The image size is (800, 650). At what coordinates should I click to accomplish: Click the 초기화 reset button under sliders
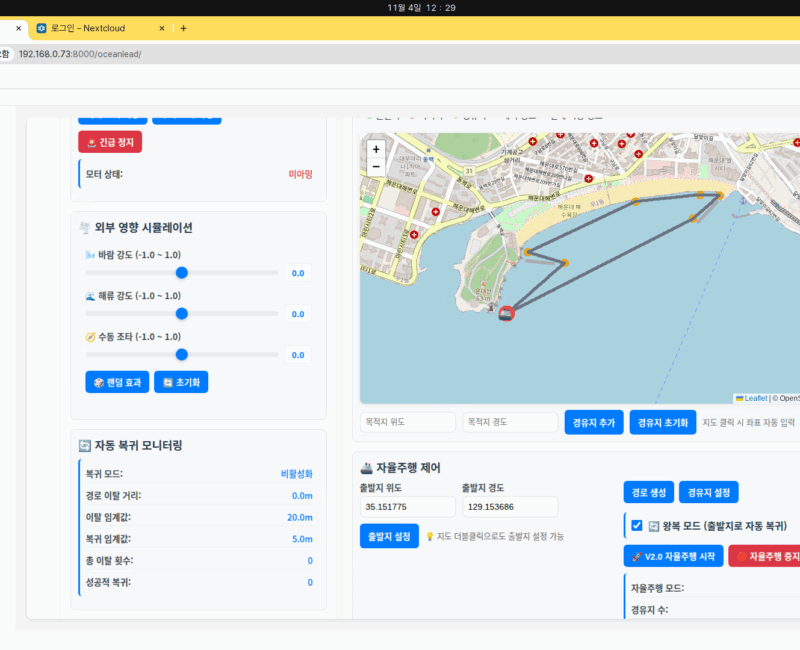tap(181, 381)
